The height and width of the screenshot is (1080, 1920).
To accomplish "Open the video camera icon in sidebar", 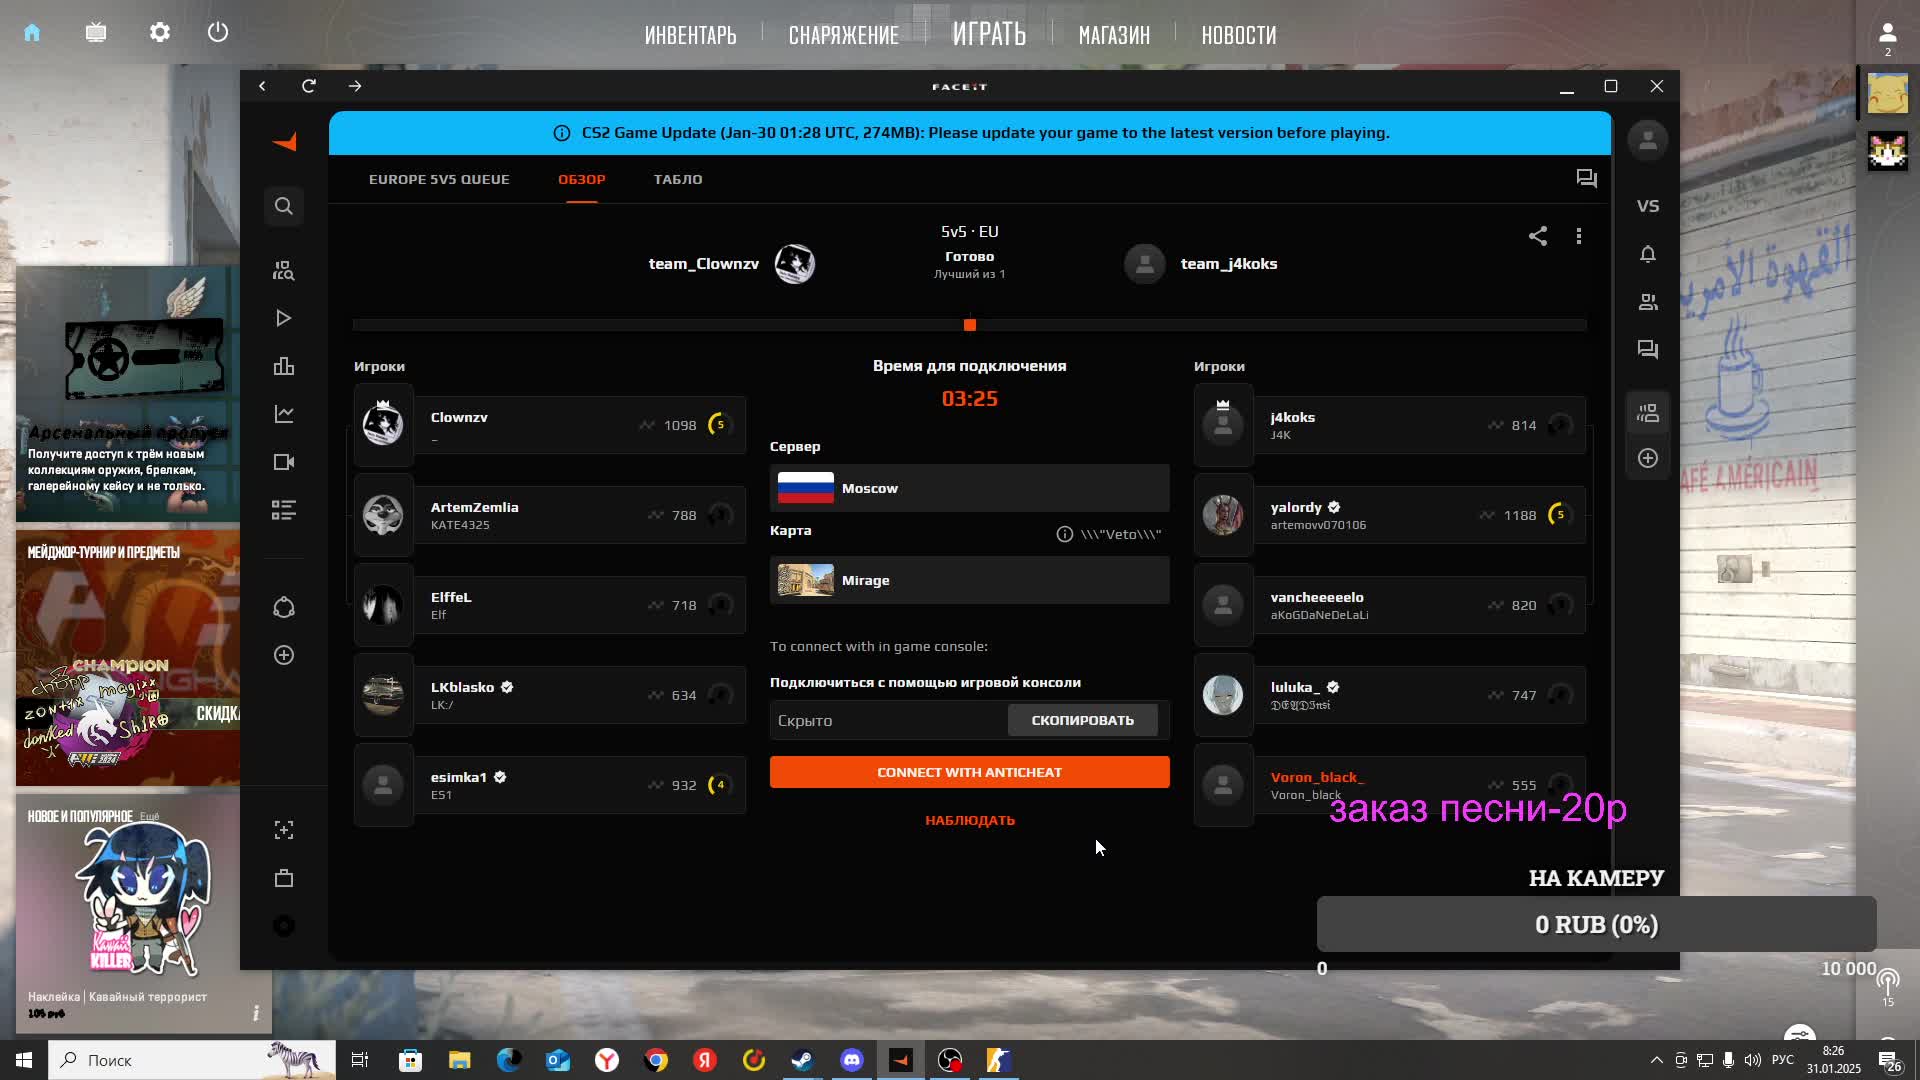I will click(x=284, y=462).
